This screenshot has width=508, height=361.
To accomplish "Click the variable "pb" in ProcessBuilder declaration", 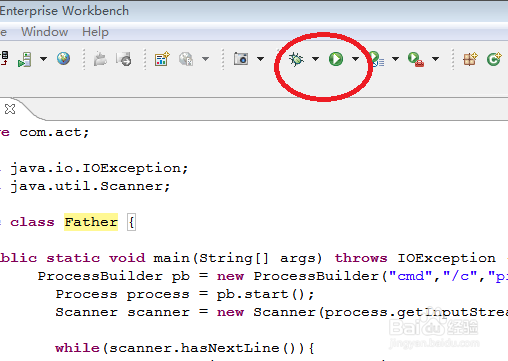I will (181, 277).
